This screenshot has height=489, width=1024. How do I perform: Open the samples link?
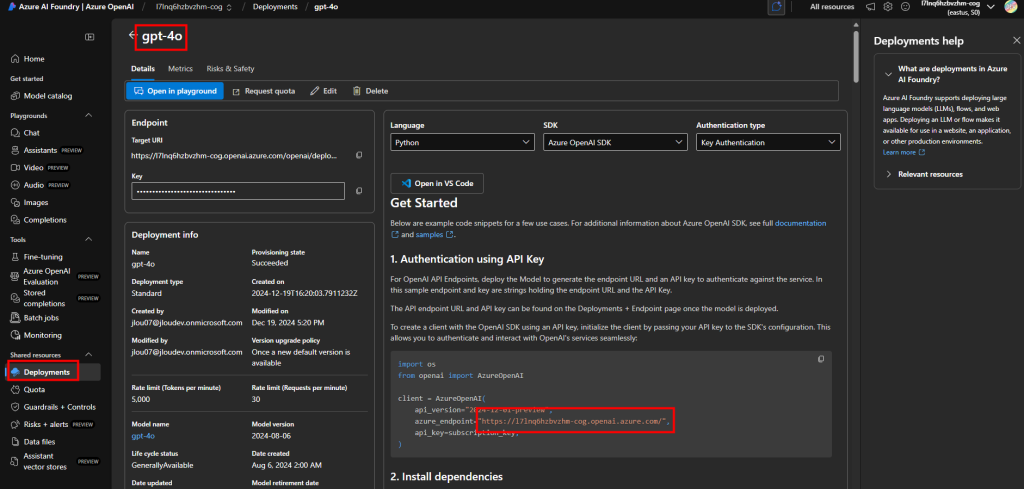click(433, 234)
